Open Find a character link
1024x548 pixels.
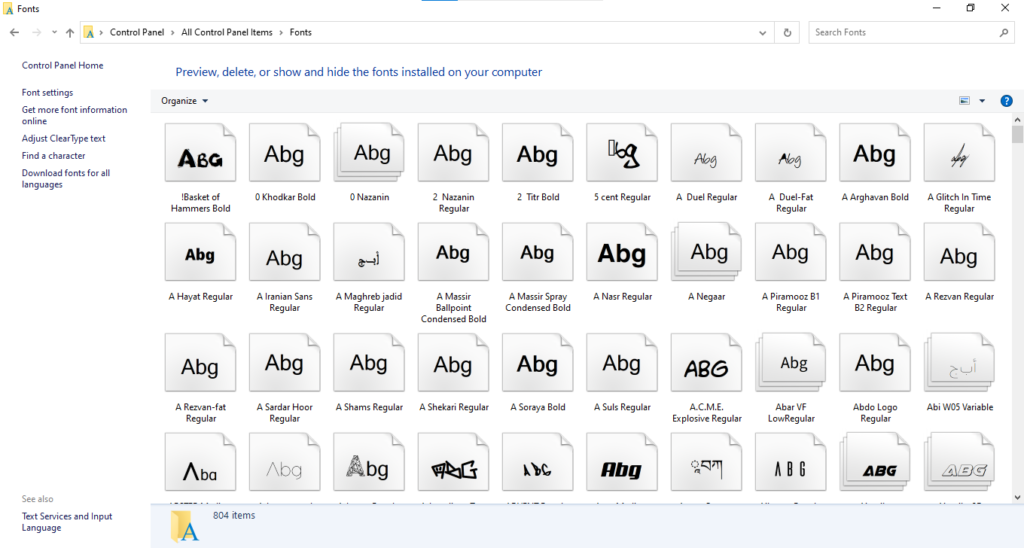point(54,155)
